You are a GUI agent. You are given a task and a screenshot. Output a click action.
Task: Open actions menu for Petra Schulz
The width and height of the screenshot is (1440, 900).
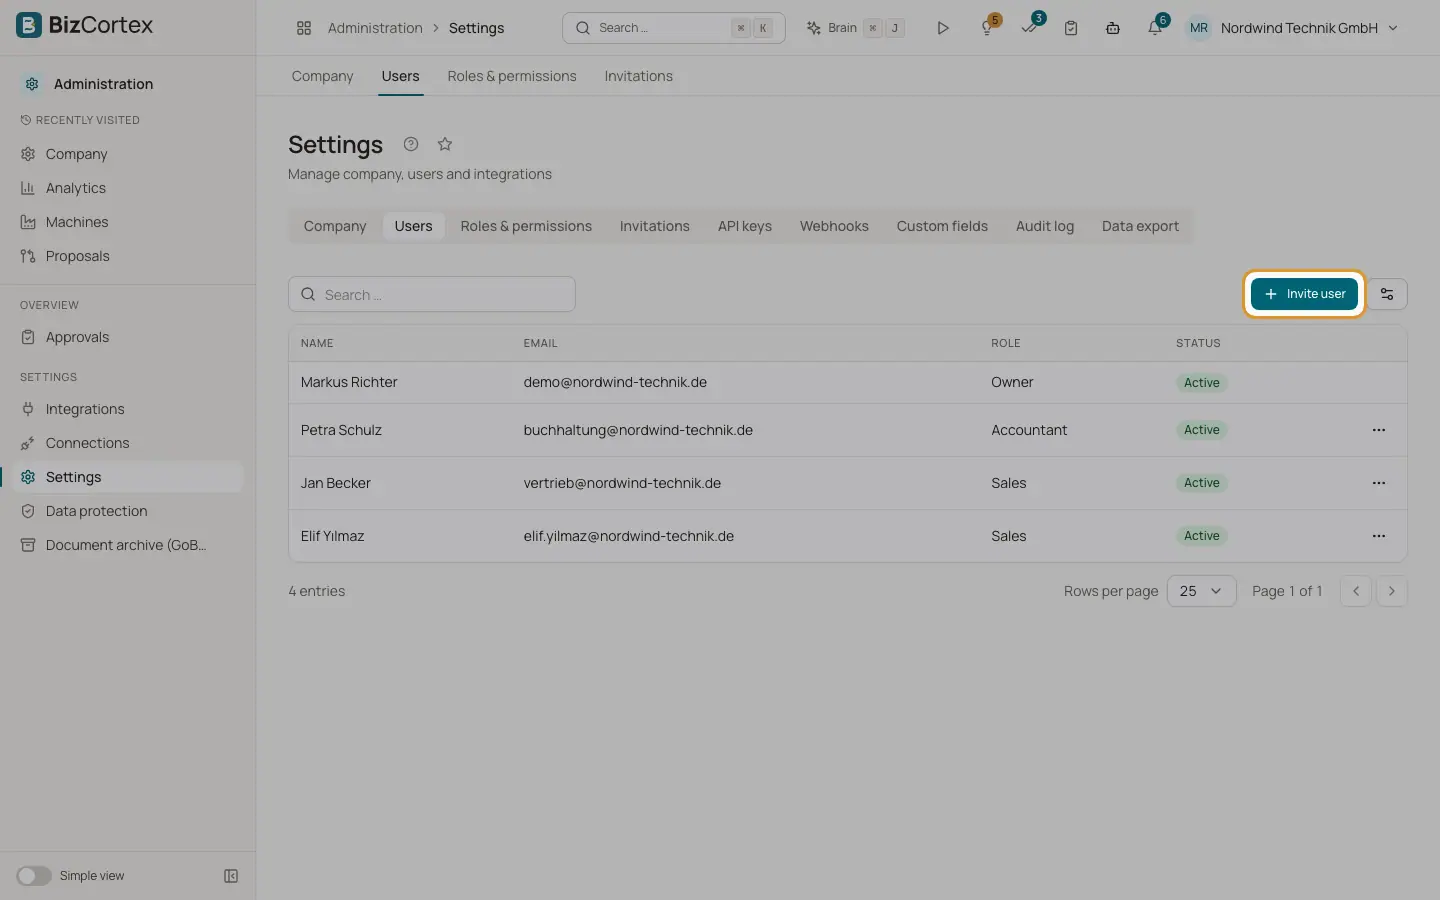tap(1379, 430)
